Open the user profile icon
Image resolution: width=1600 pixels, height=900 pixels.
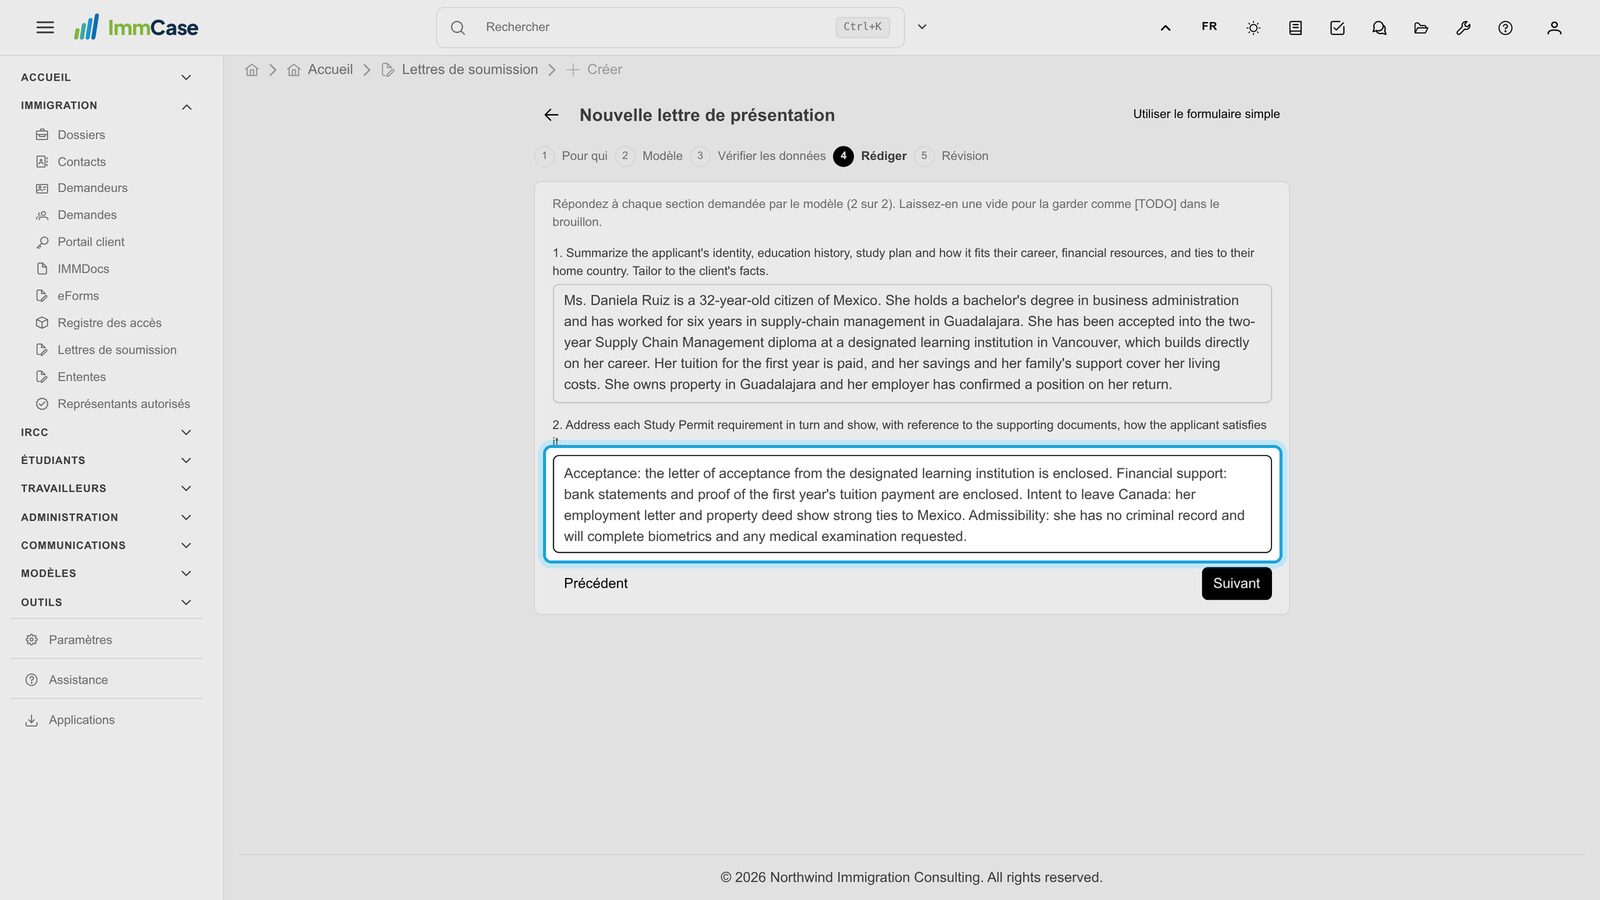[x=1554, y=28]
